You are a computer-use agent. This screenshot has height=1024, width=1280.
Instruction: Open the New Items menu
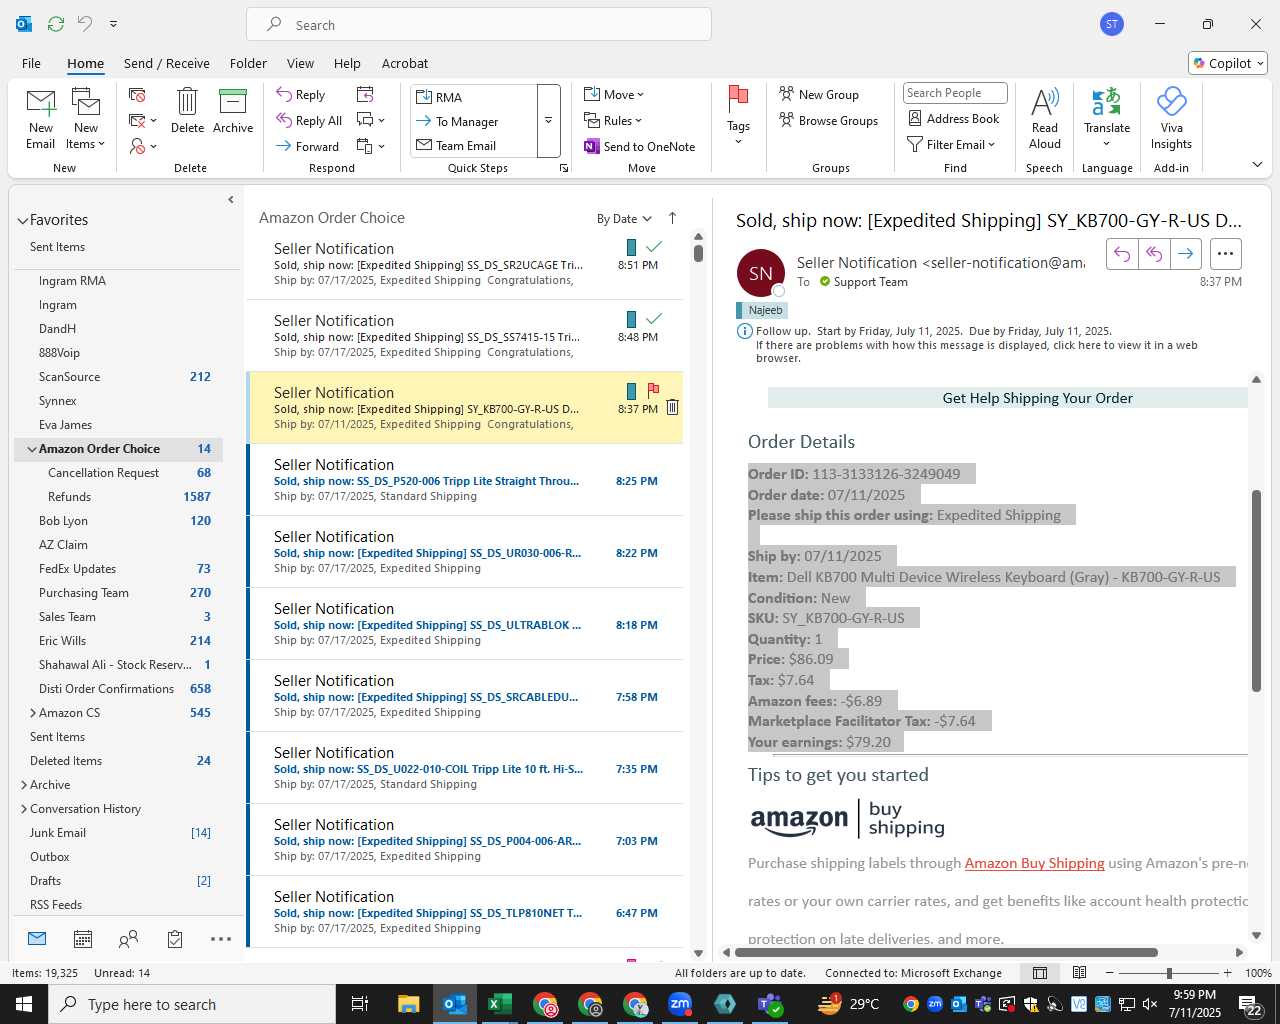86,119
